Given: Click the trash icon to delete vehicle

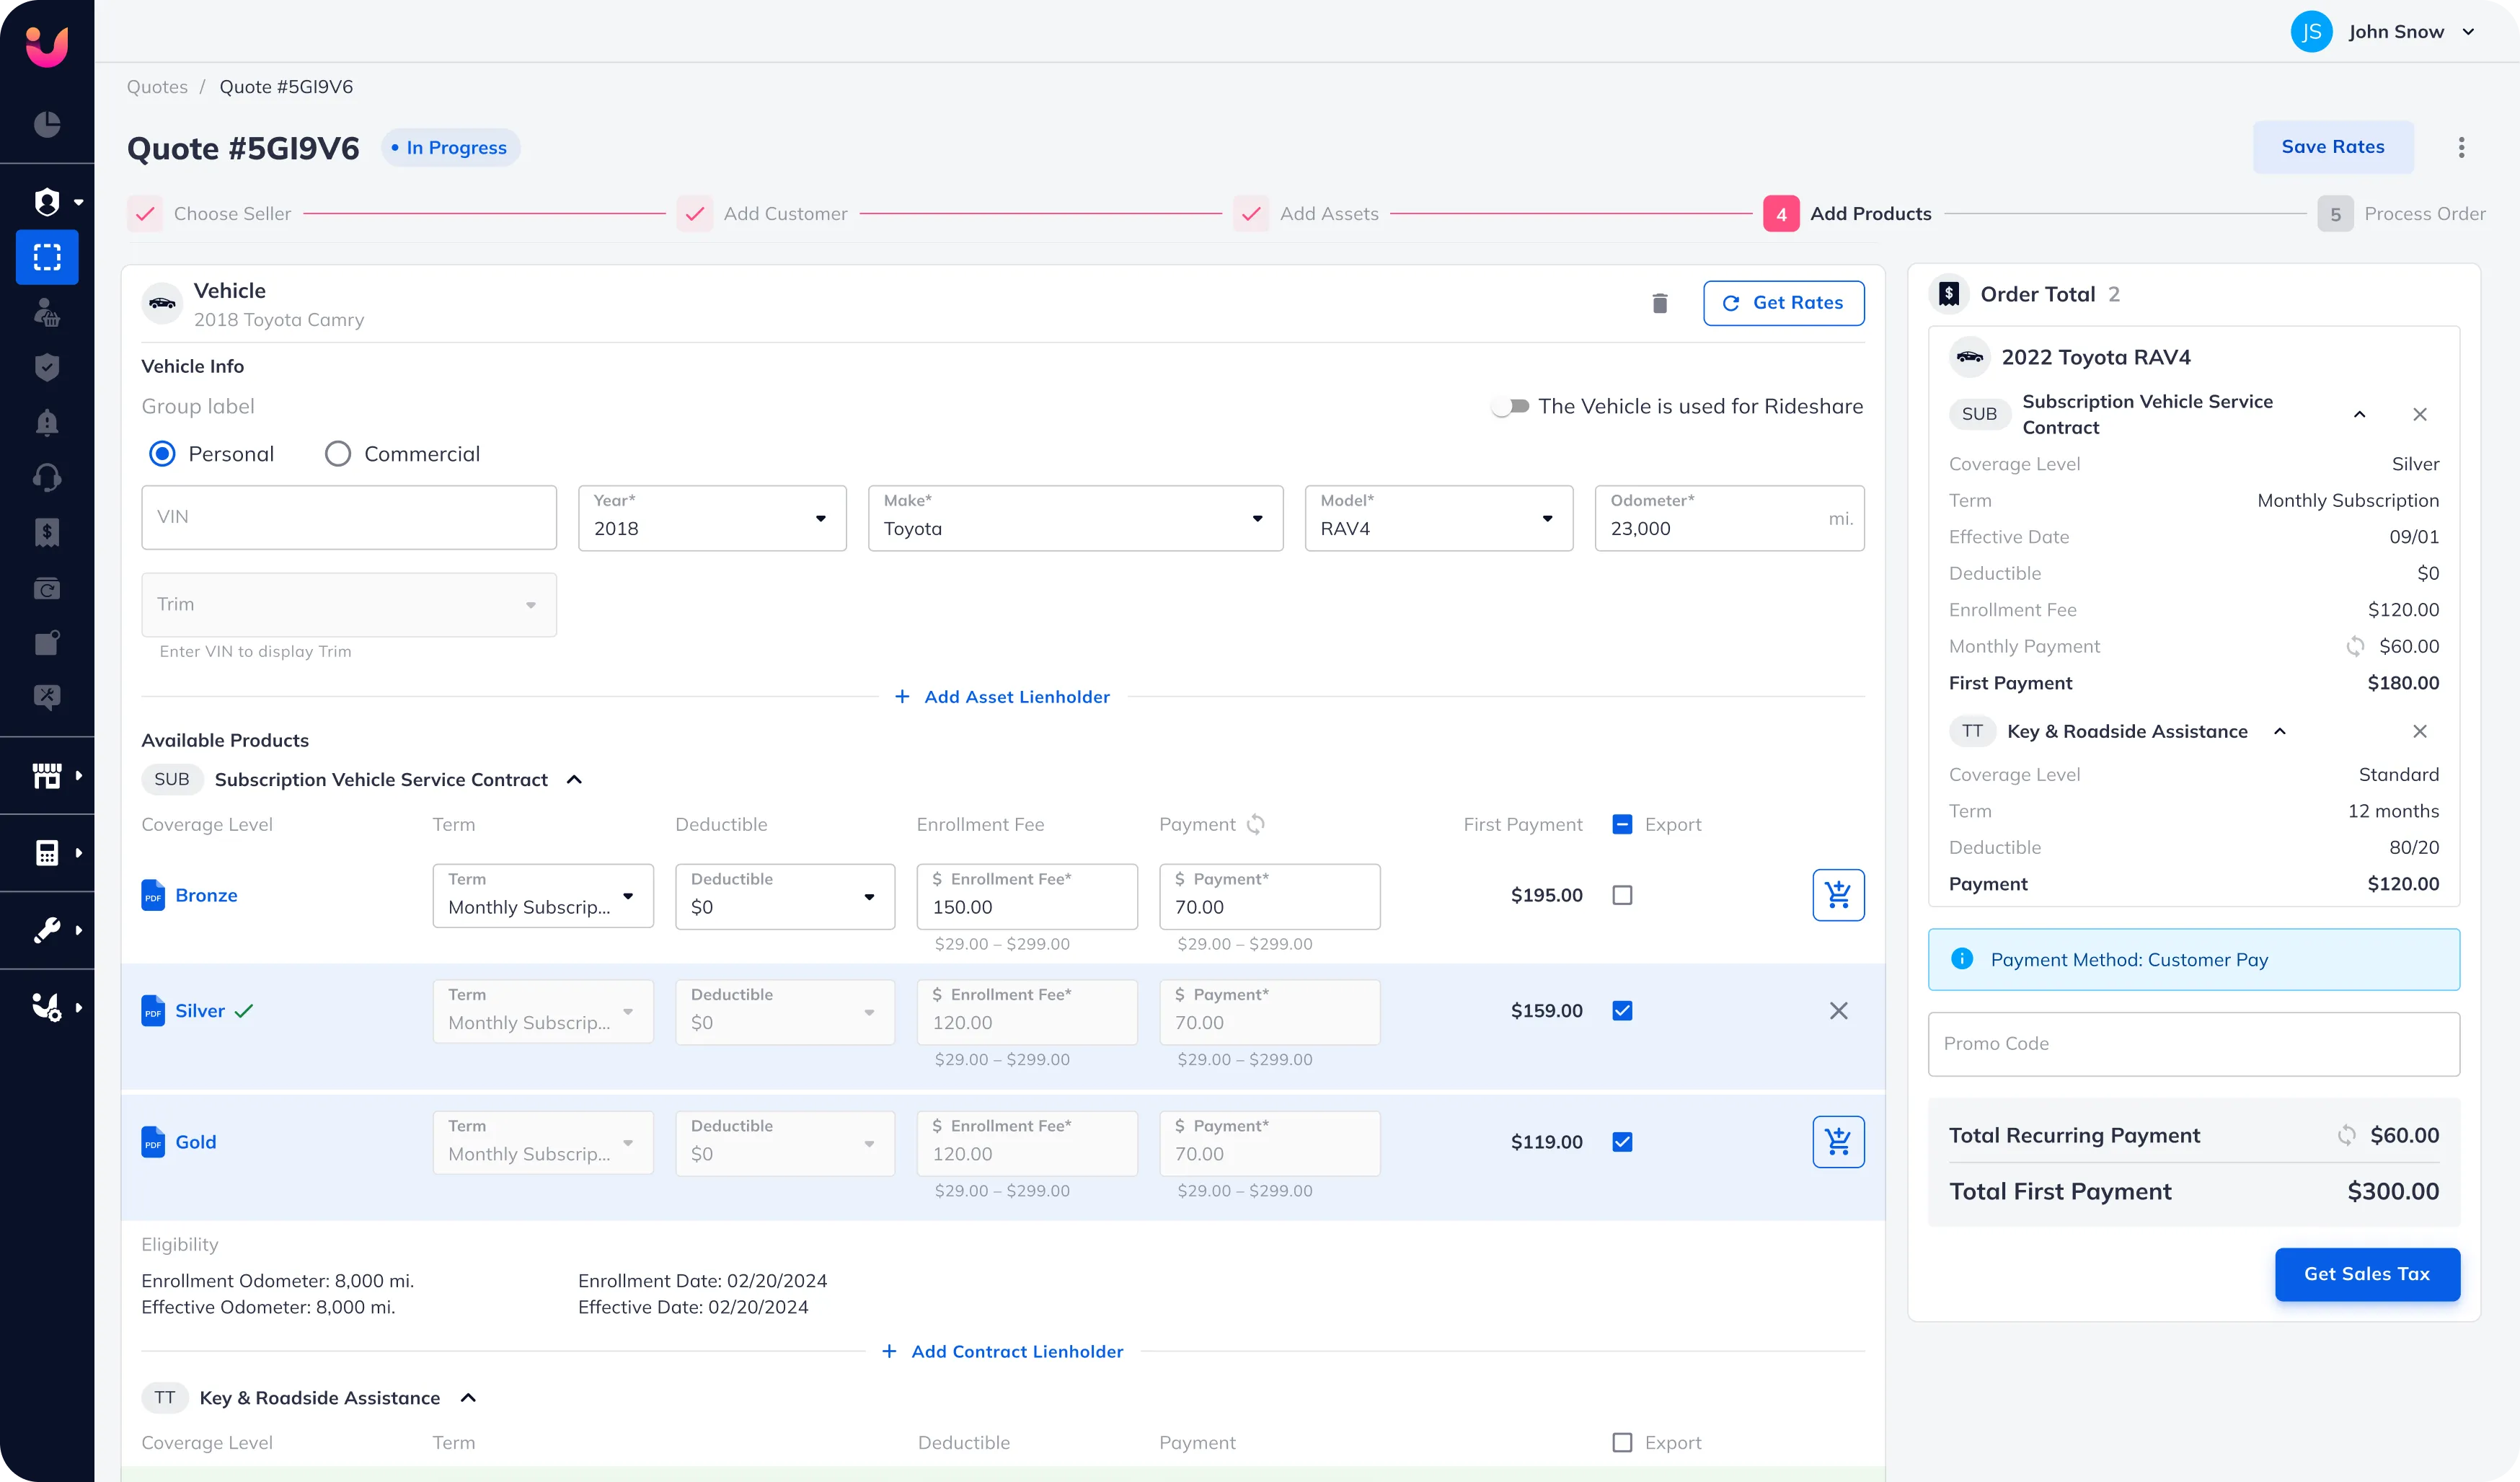Looking at the screenshot, I should click(x=1660, y=303).
